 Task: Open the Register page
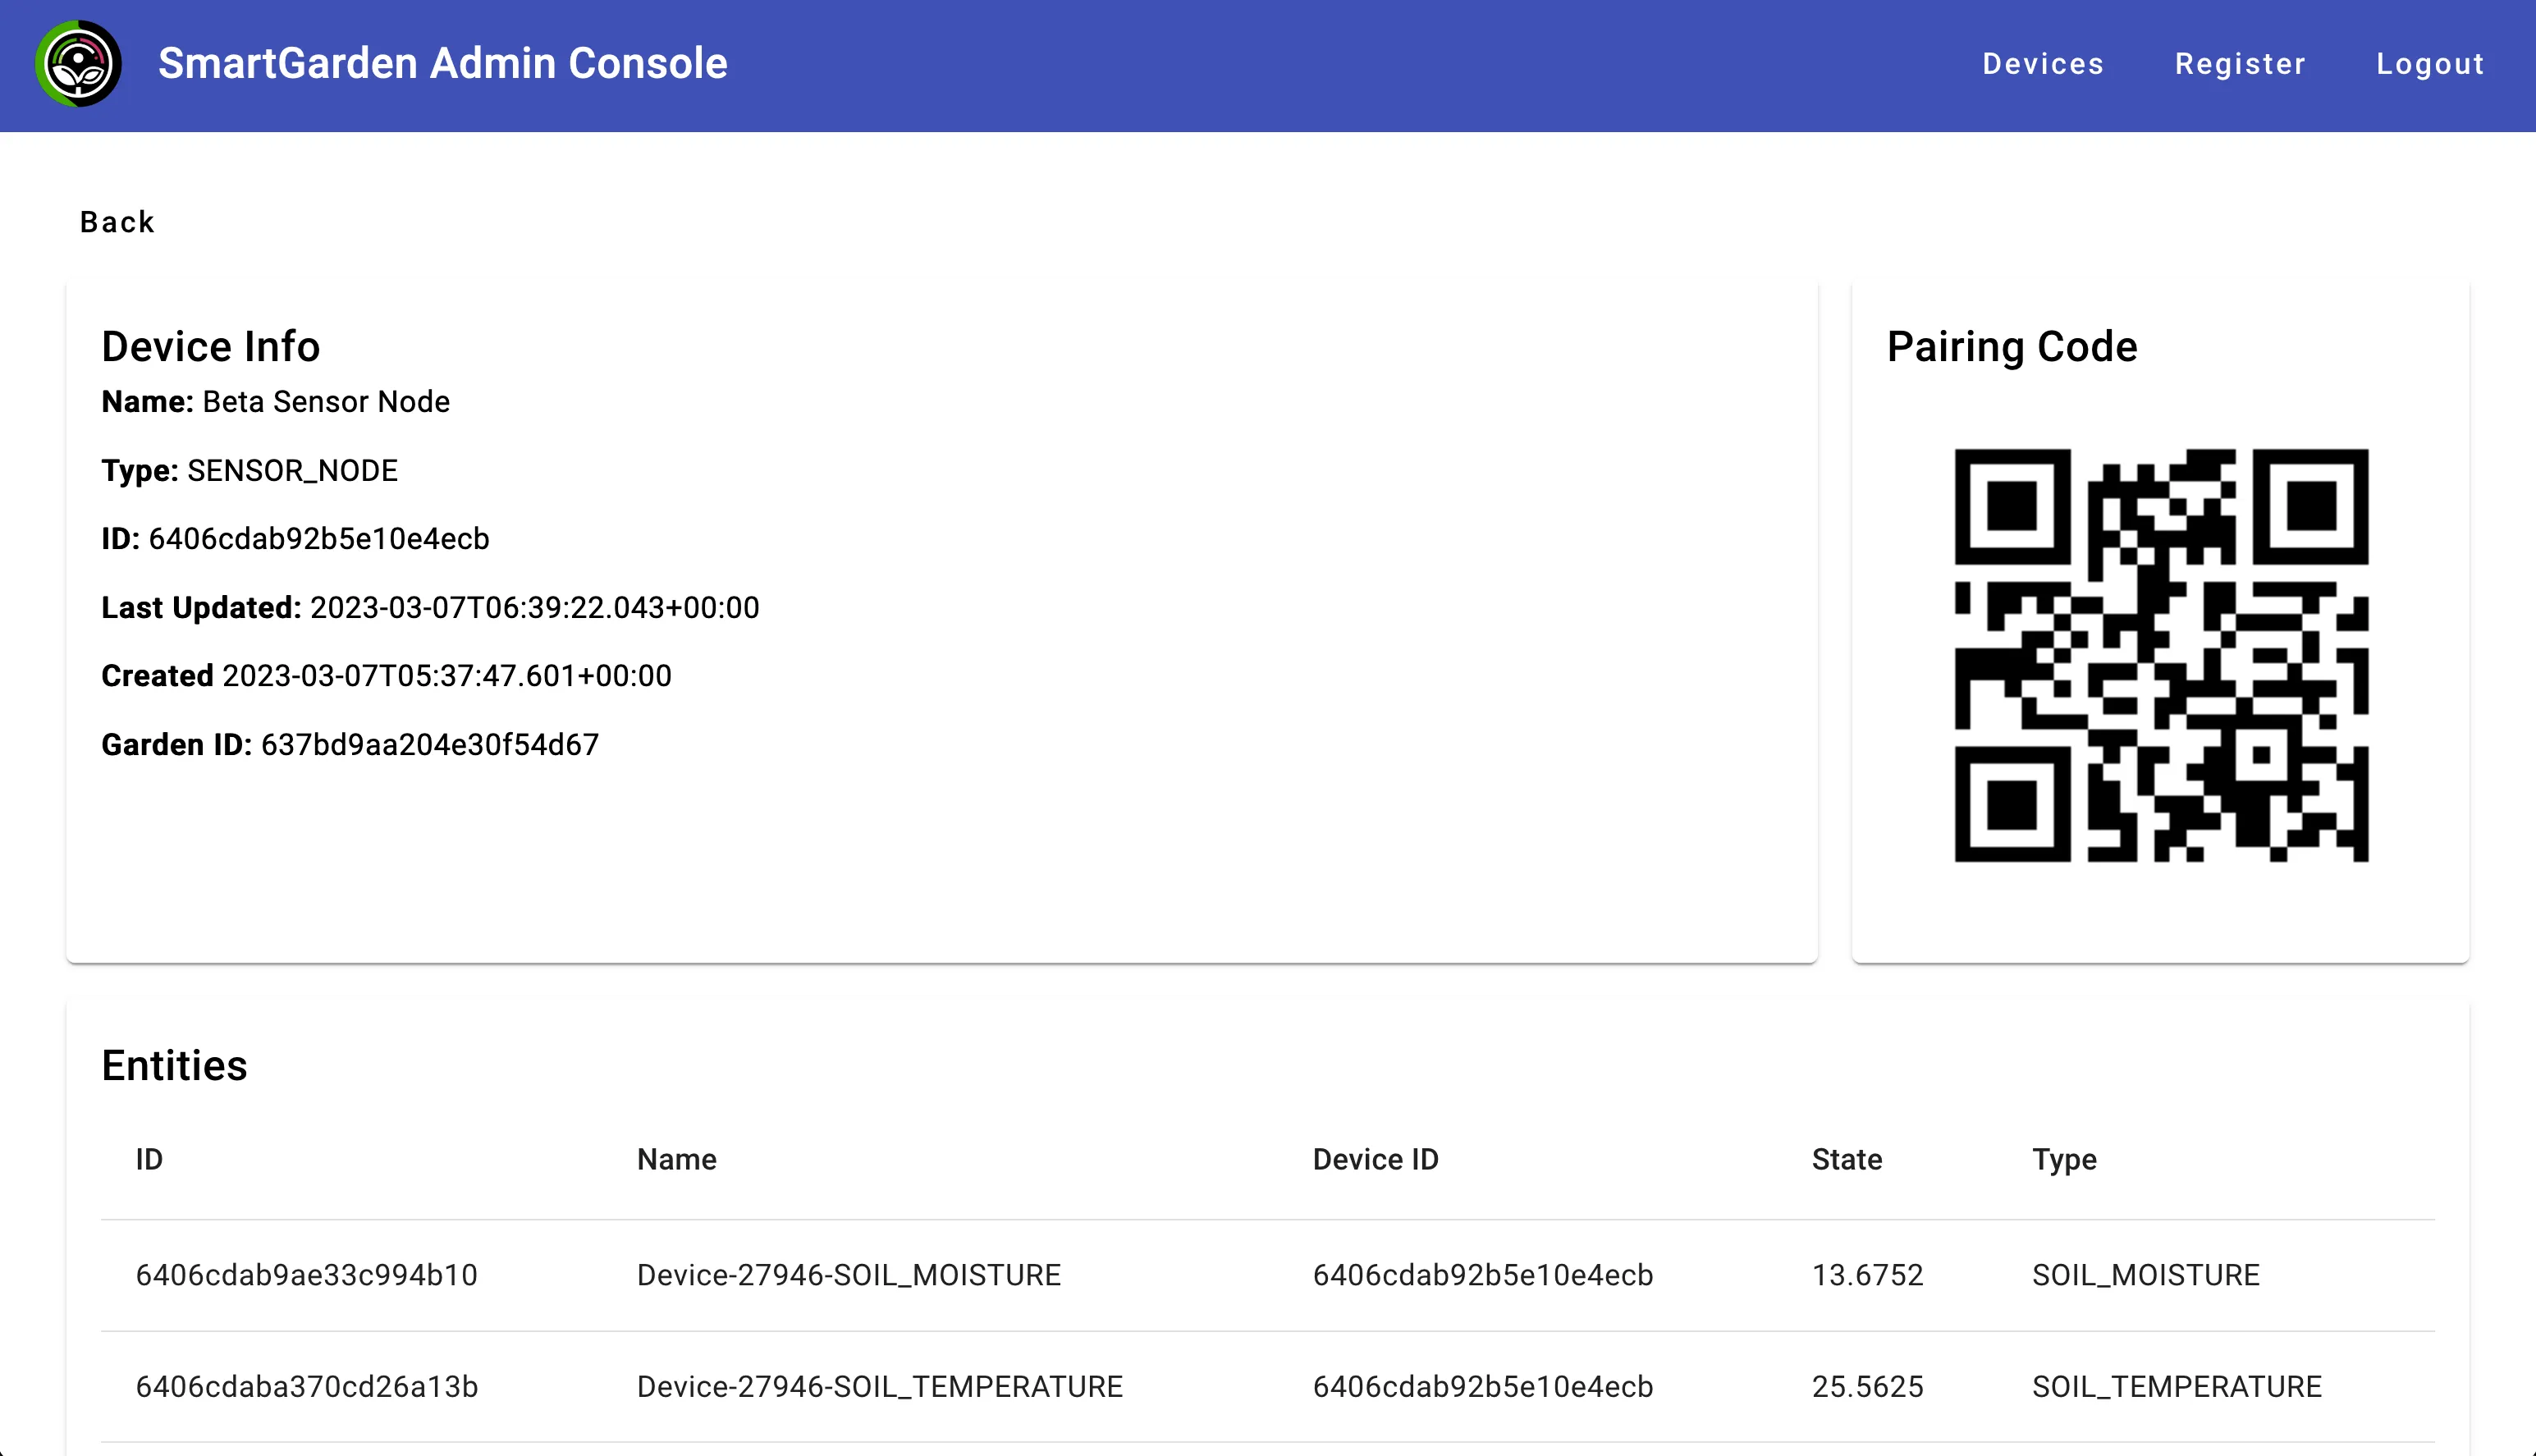tap(2240, 64)
